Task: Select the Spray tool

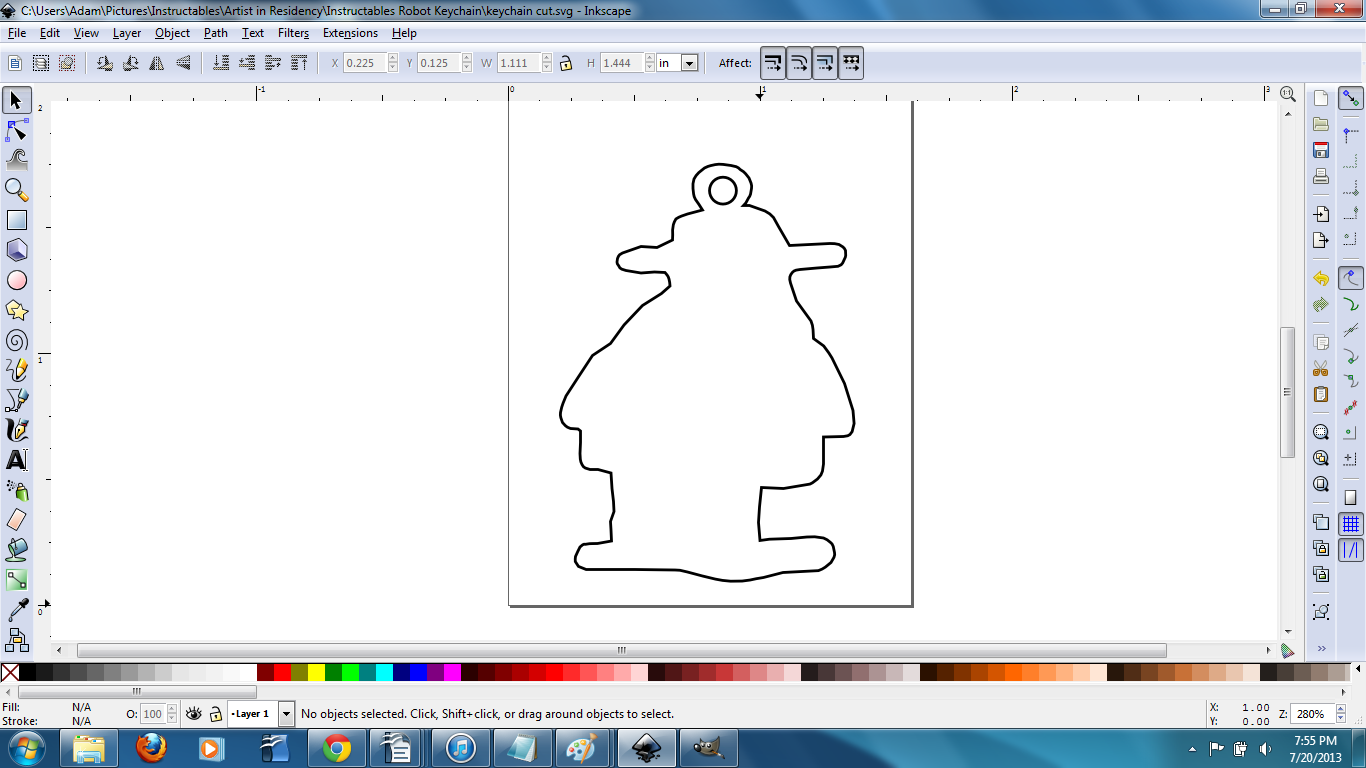Action: 16,490
